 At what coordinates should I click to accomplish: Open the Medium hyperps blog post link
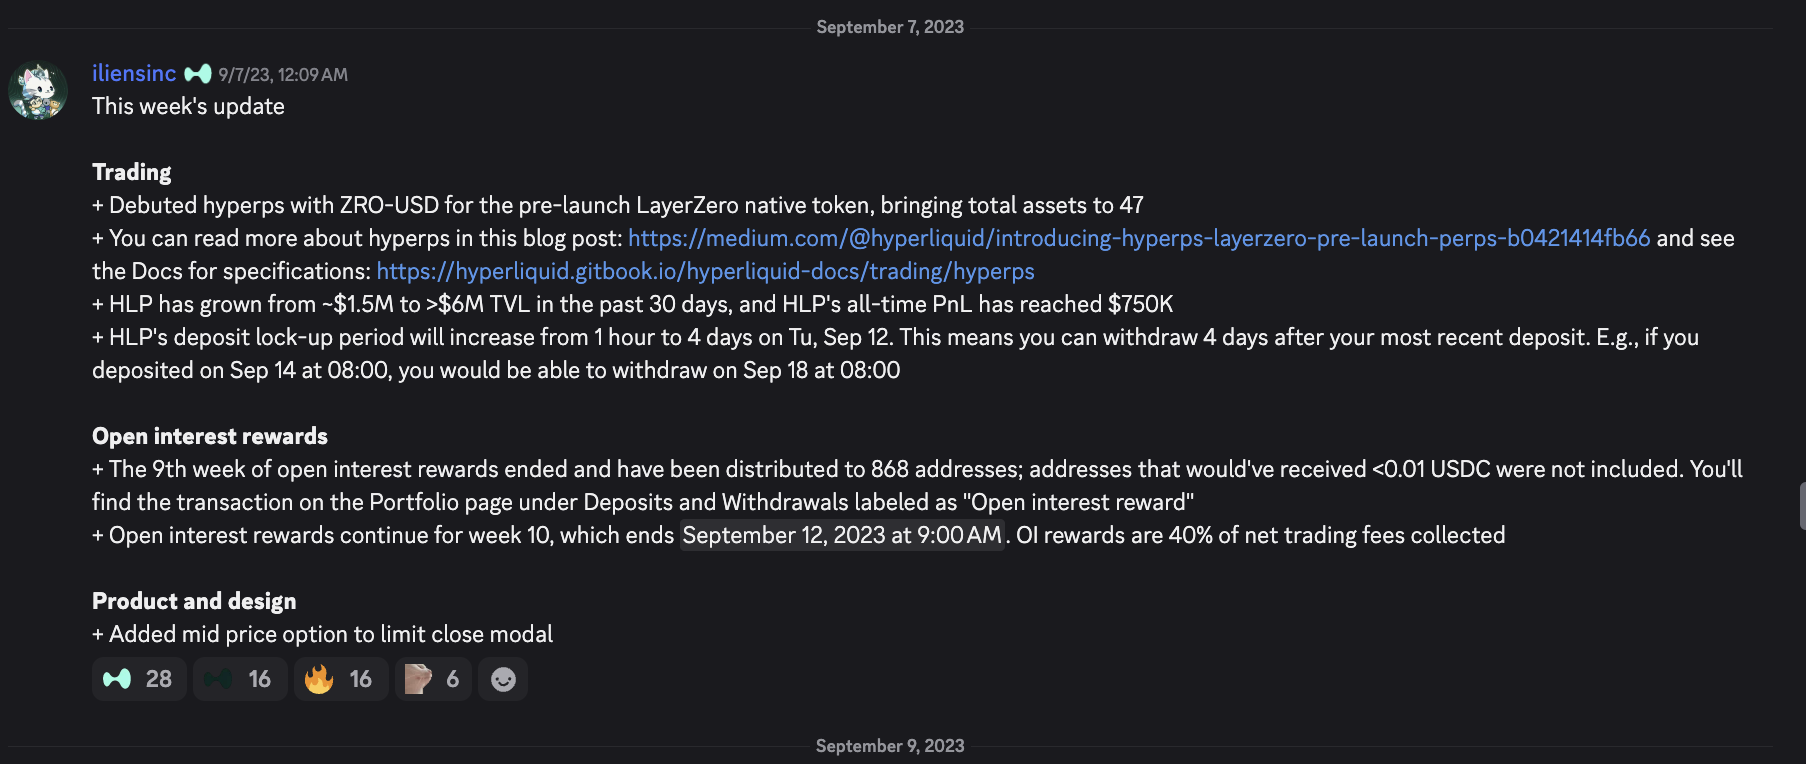coord(1138,238)
